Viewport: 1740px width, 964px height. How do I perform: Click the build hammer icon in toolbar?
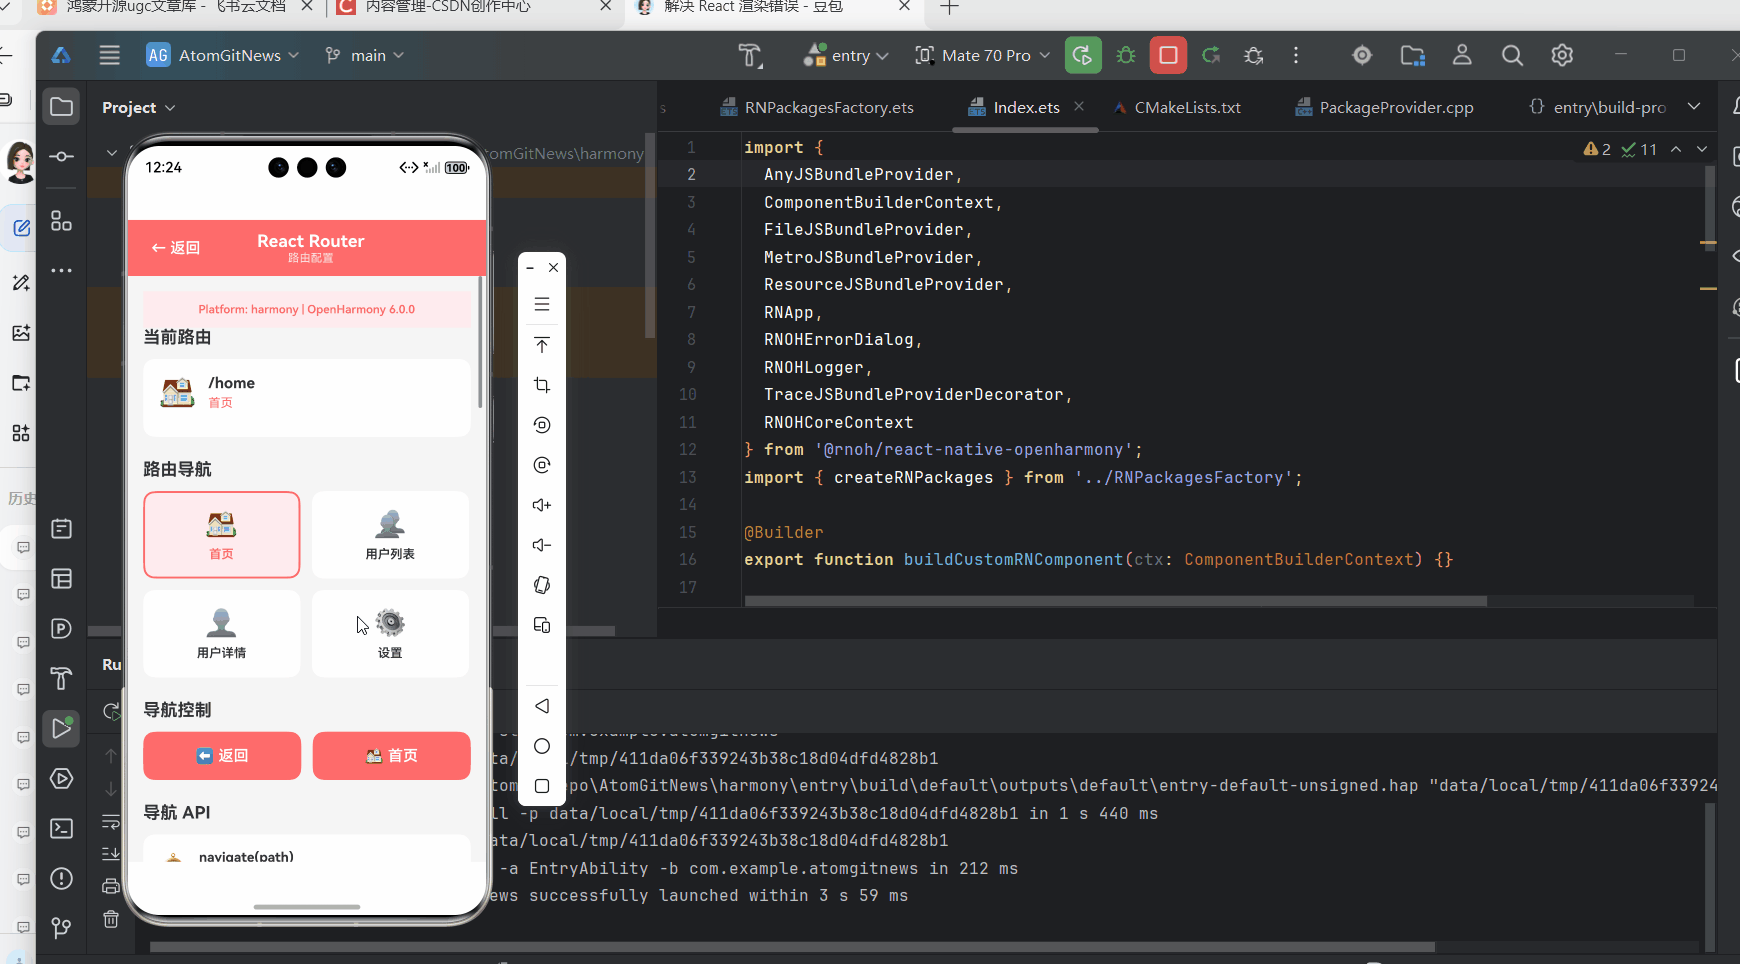click(750, 55)
